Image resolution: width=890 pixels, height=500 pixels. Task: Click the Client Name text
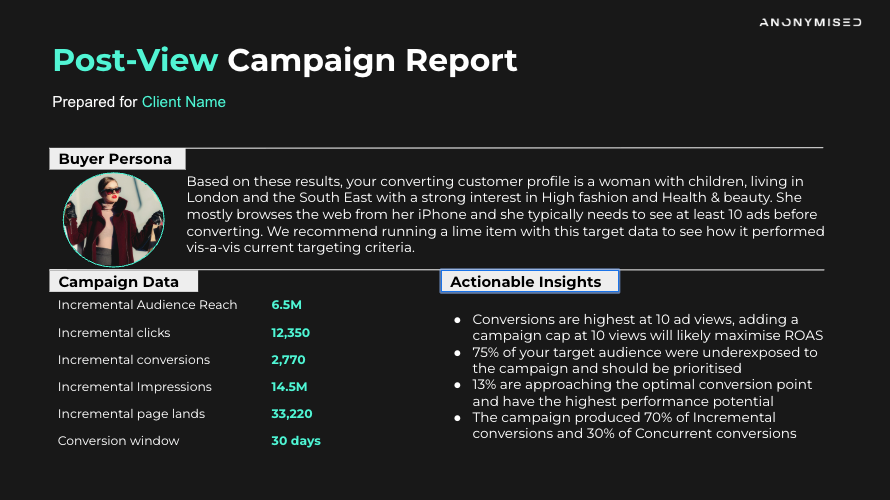pos(184,102)
